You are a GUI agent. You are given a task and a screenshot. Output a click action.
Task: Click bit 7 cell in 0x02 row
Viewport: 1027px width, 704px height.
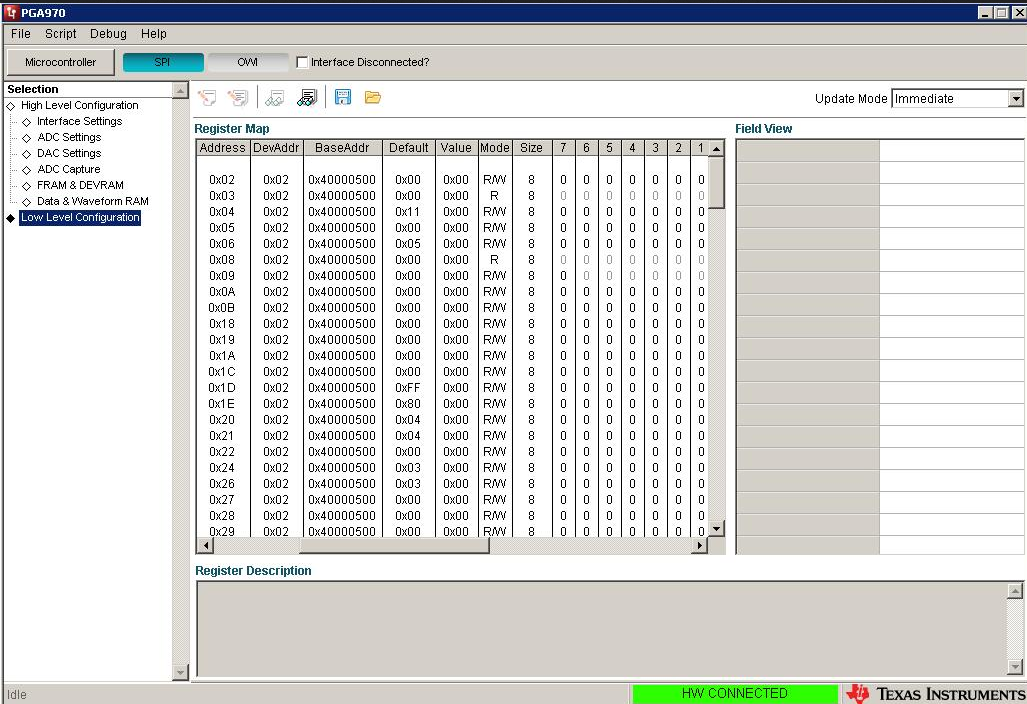coord(563,180)
